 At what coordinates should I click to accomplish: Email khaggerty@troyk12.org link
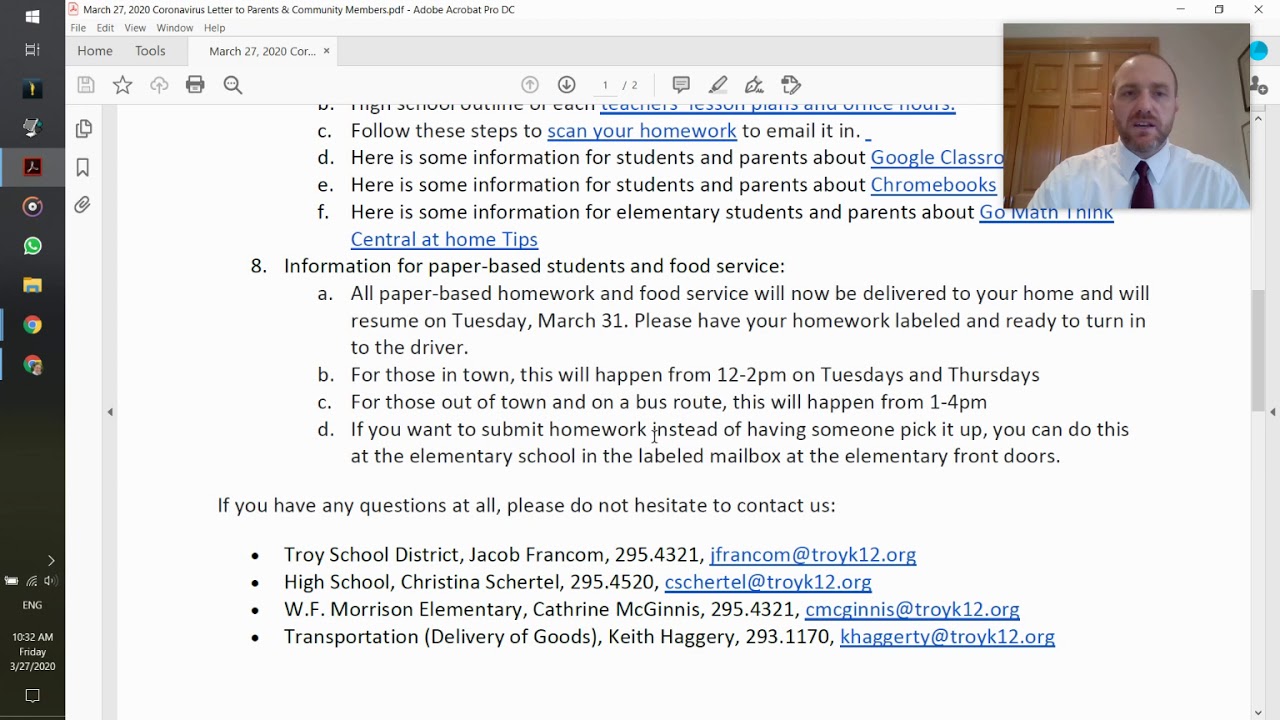click(947, 637)
